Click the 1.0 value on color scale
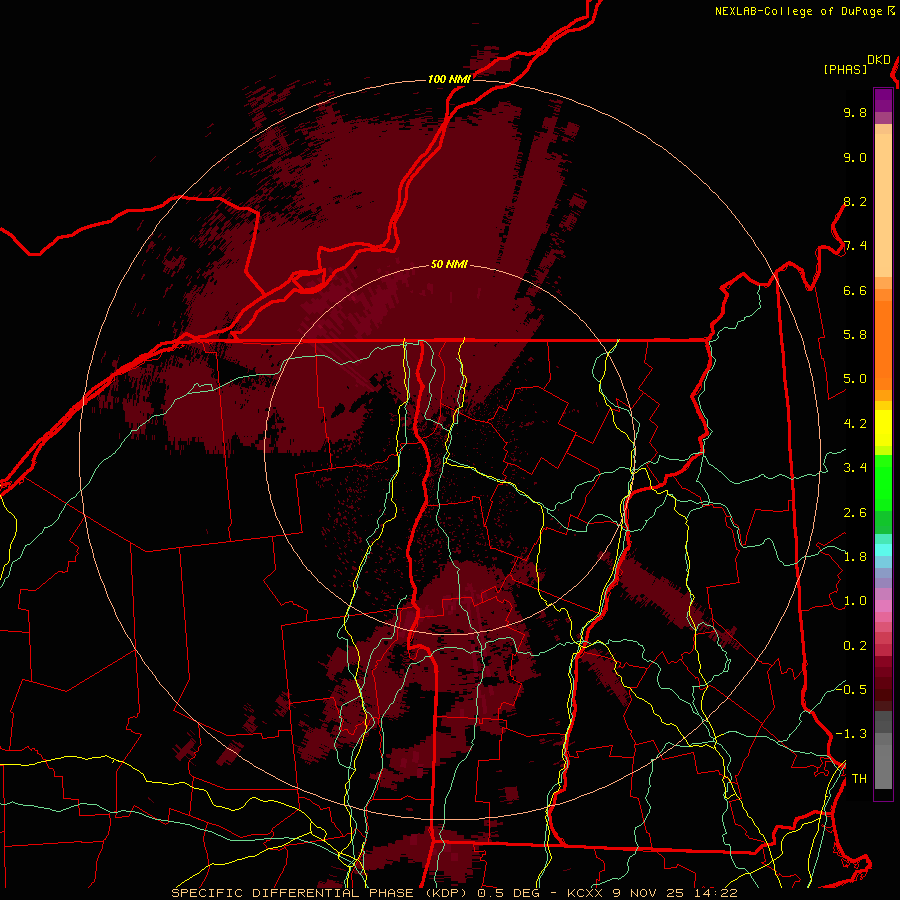Viewport: 900px width, 900px height. tap(855, 601)
